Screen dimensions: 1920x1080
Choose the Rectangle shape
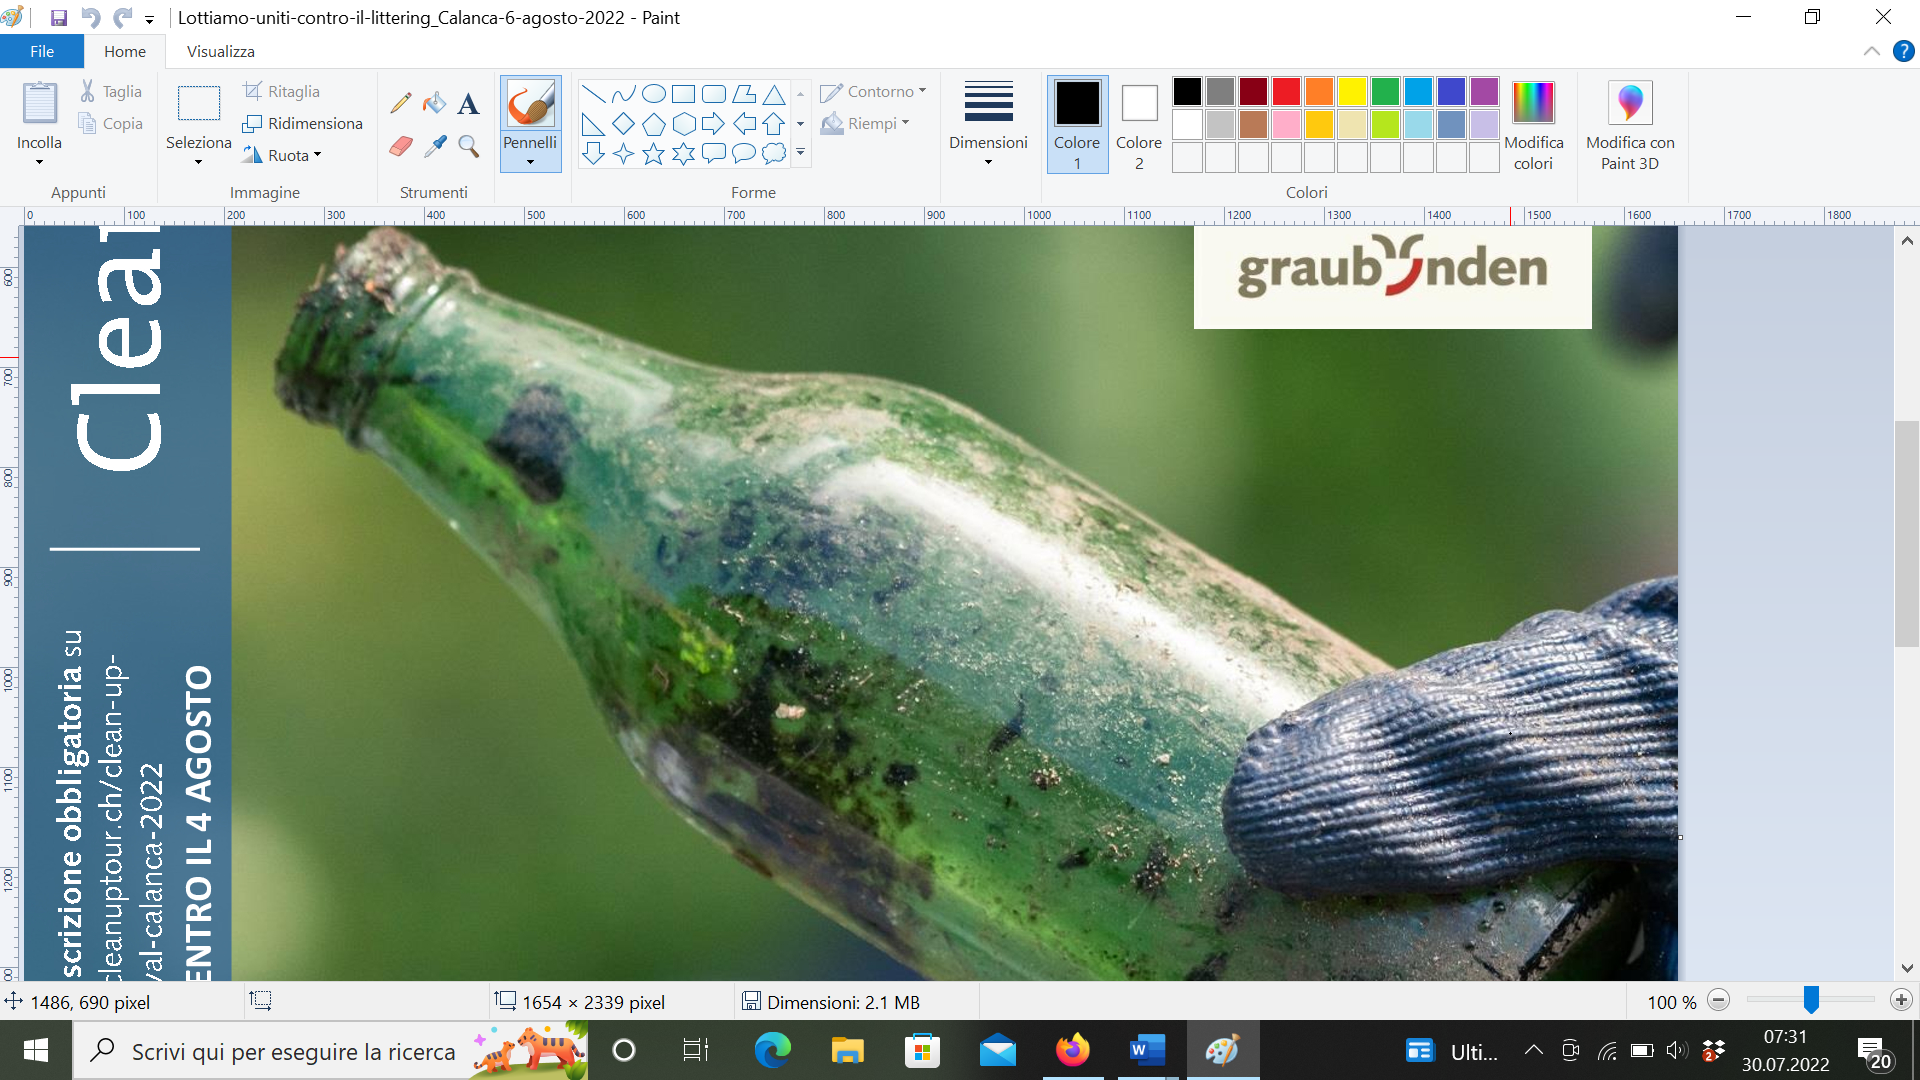click(683, 94)
